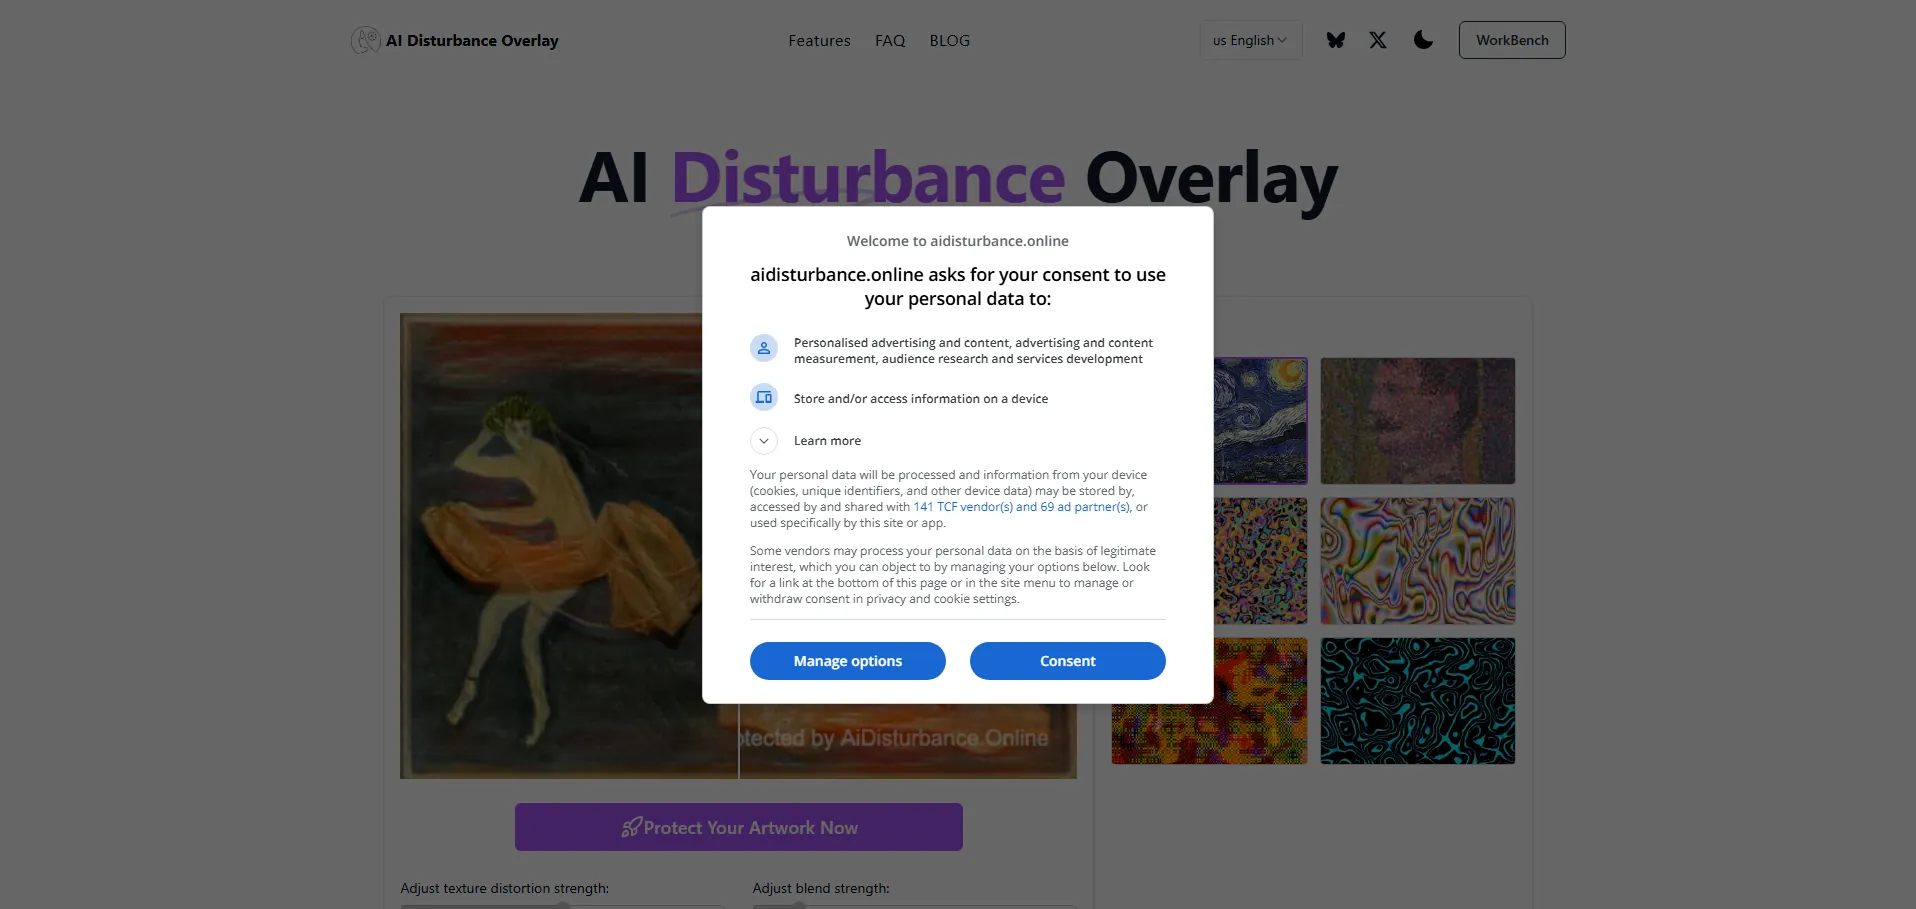Expand the Learn more chevron

(764, 441)
